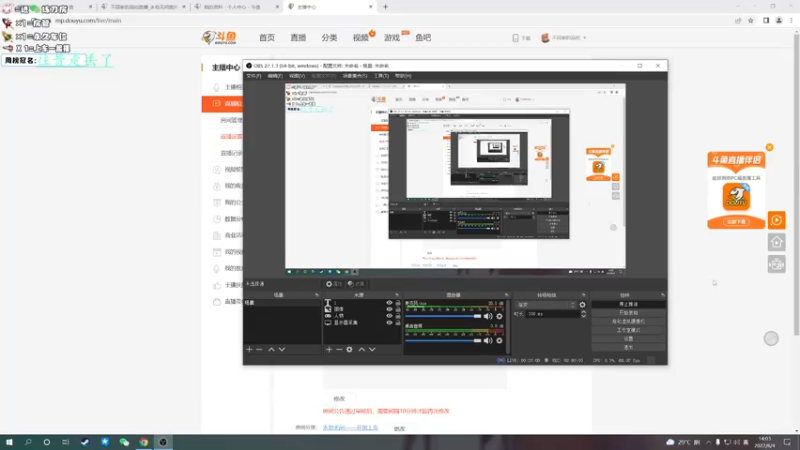
Task: Click the 下载 phone download icon
Action: click(521, 38)
